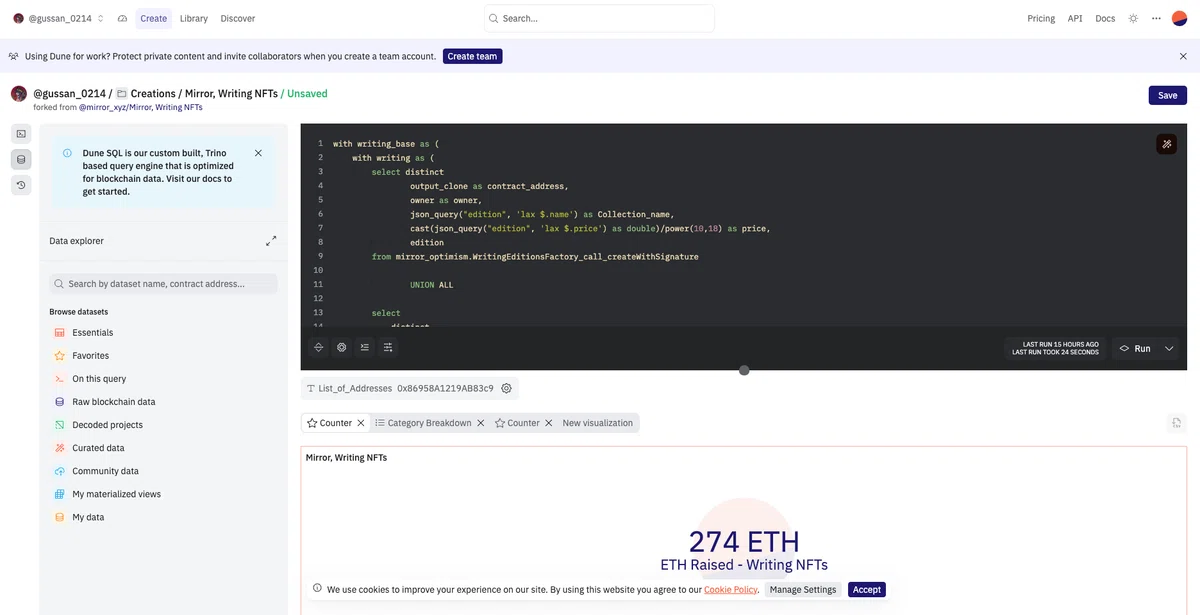Click the dashboard gauge icon in navbar
This screenshot has height=615, width=1200.
[122, 18]
